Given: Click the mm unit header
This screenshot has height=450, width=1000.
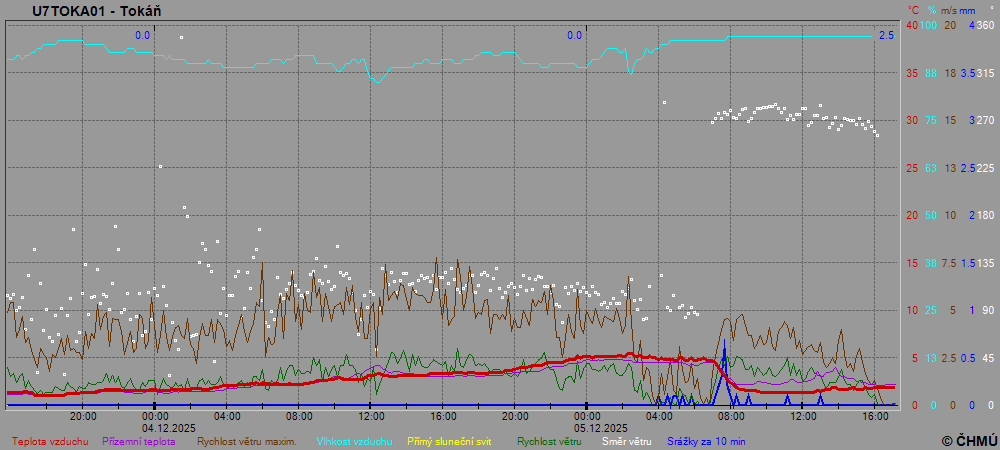Looking at the screenshot, I should tap(967, 11).
